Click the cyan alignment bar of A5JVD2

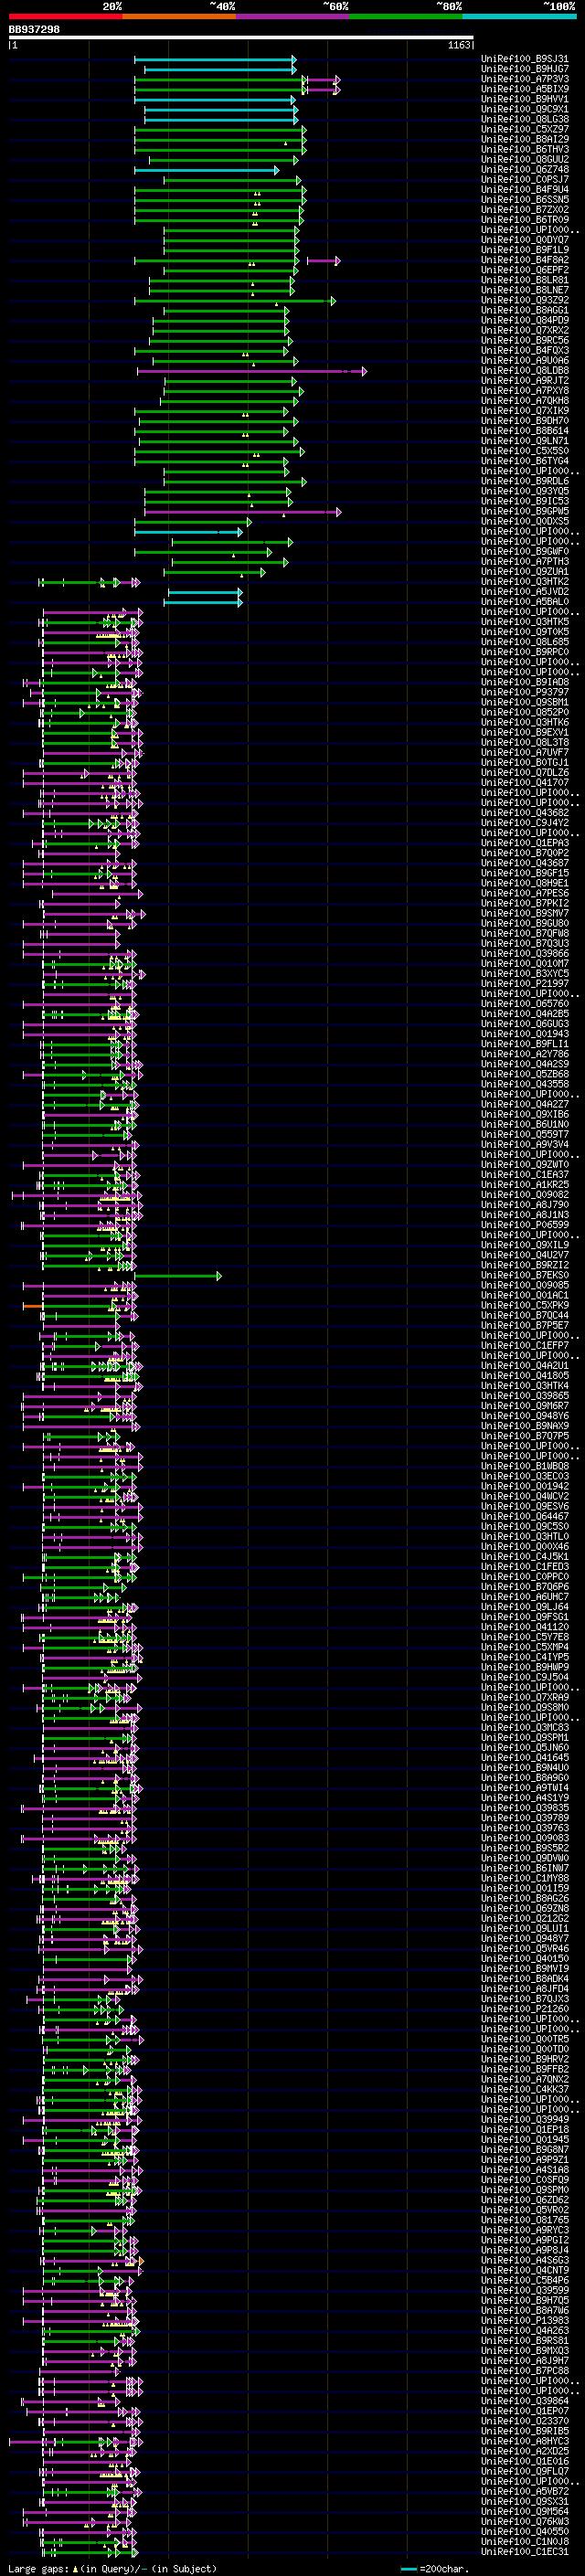[205, 592]
